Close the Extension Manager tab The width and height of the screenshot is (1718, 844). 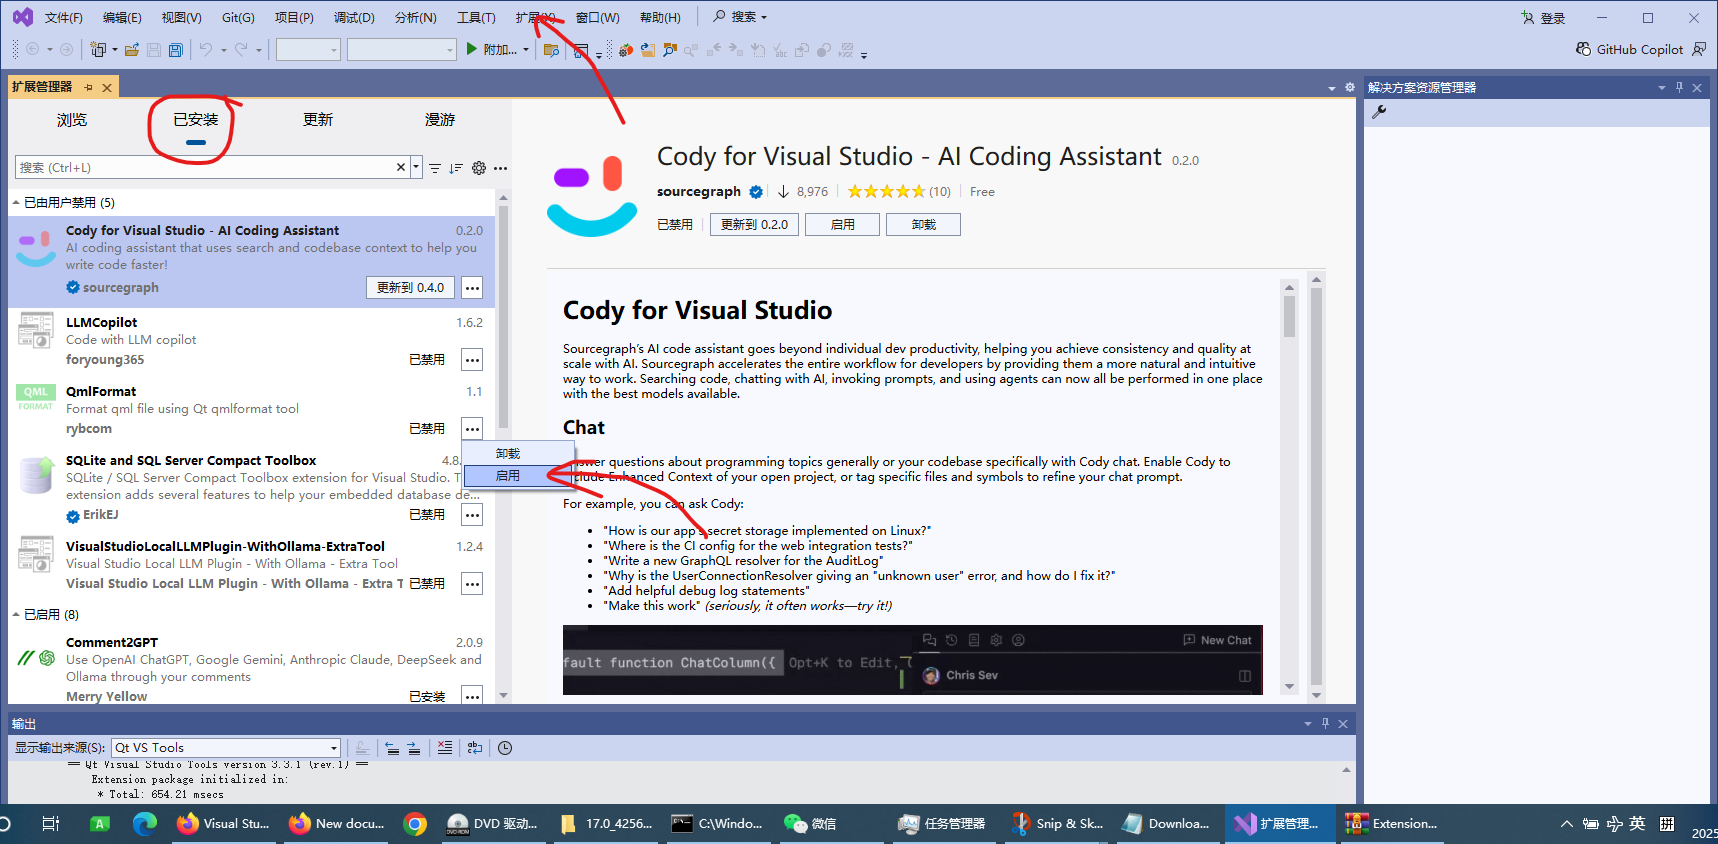(x=106, y=87)
